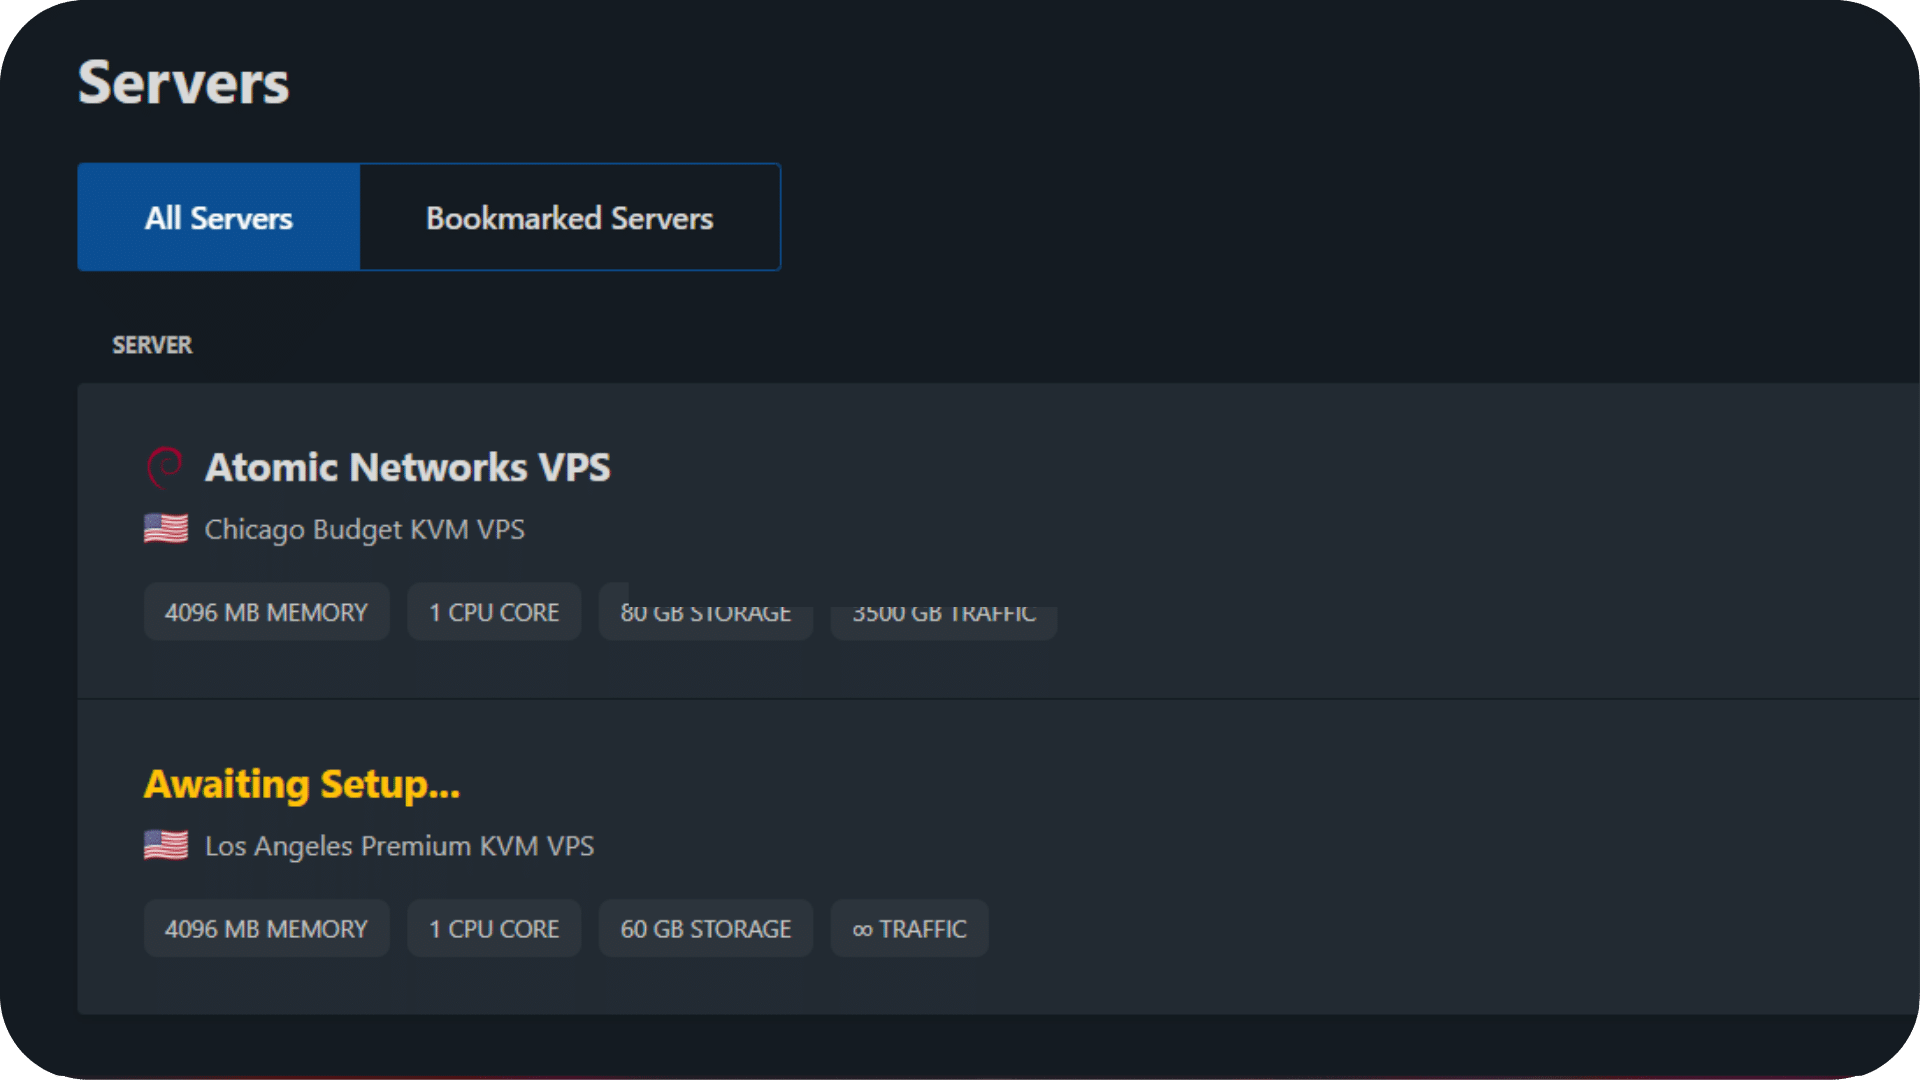
Task: Switch to All Servers tab
Action: point(219,217)
